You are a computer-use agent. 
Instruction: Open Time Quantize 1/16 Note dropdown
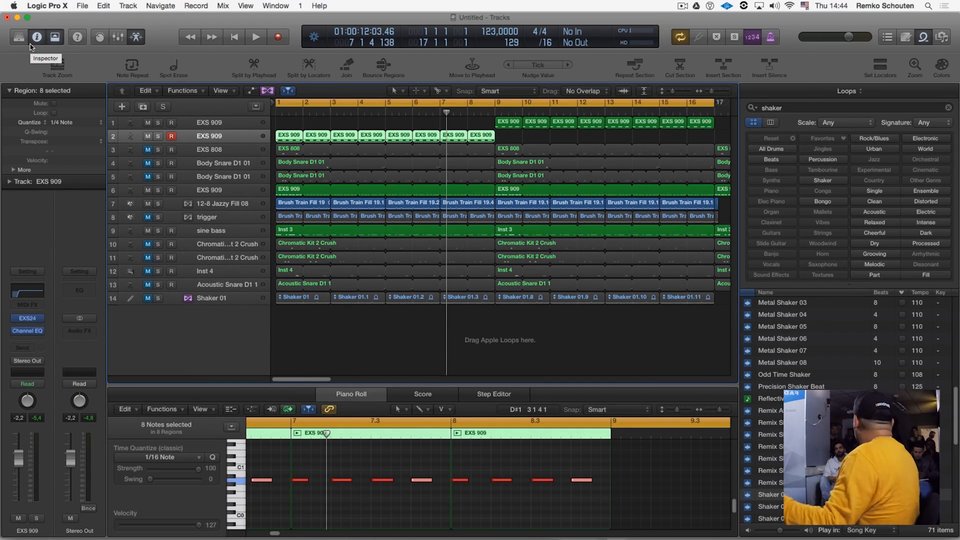tap(159, 457)
